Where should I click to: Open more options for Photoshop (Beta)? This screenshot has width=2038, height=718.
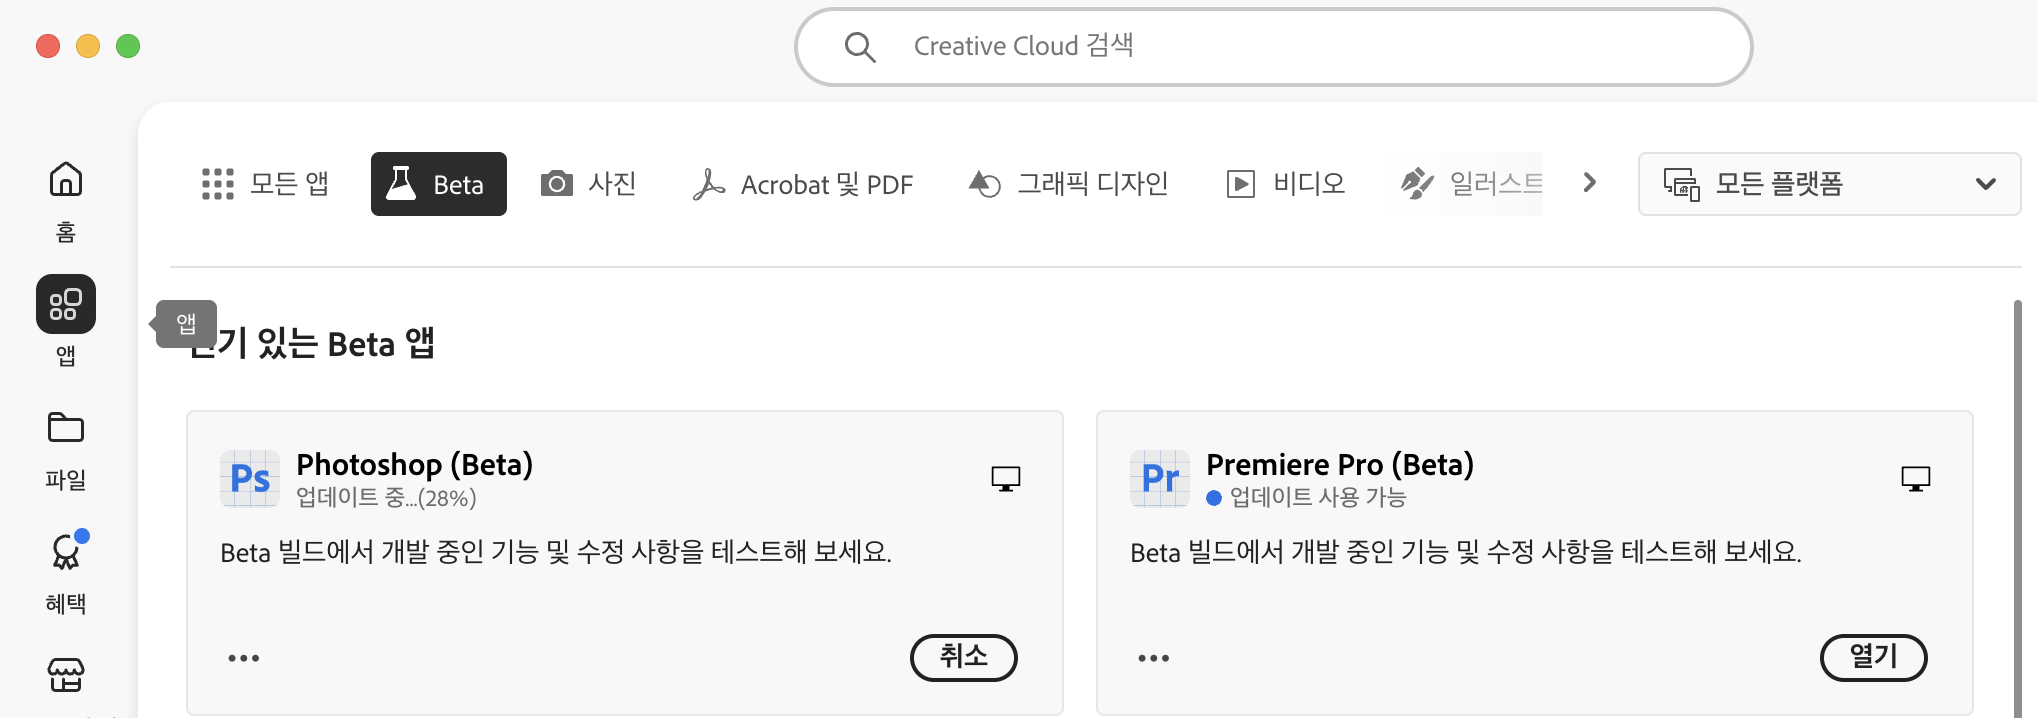point(244,658)
